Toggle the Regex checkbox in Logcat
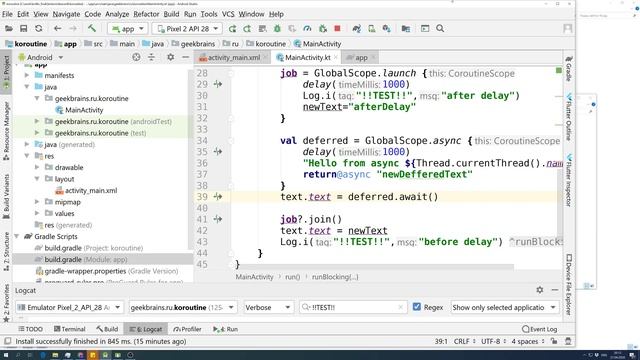 coord(416,307)
